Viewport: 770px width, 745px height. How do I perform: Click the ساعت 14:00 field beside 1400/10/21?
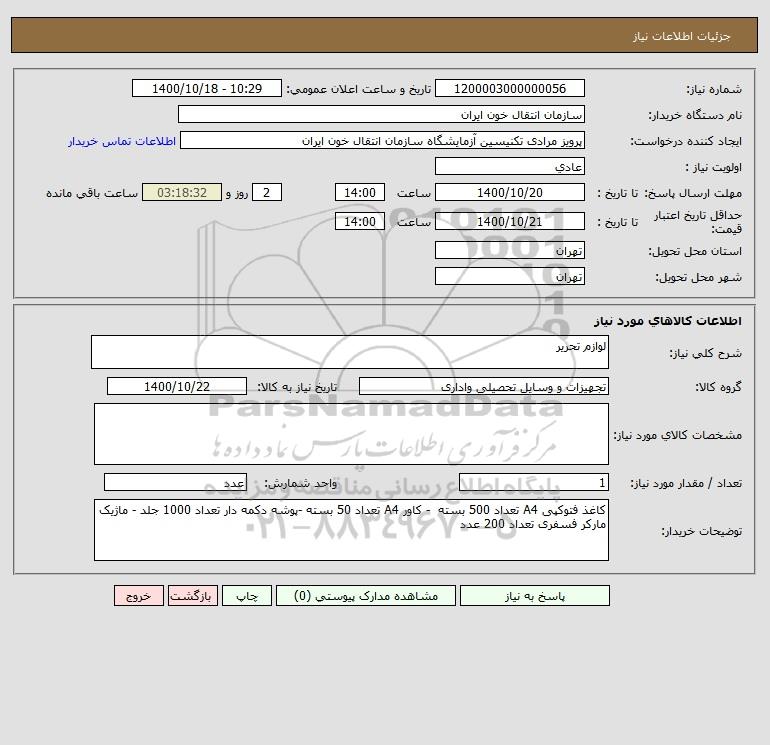click(359, 221)
